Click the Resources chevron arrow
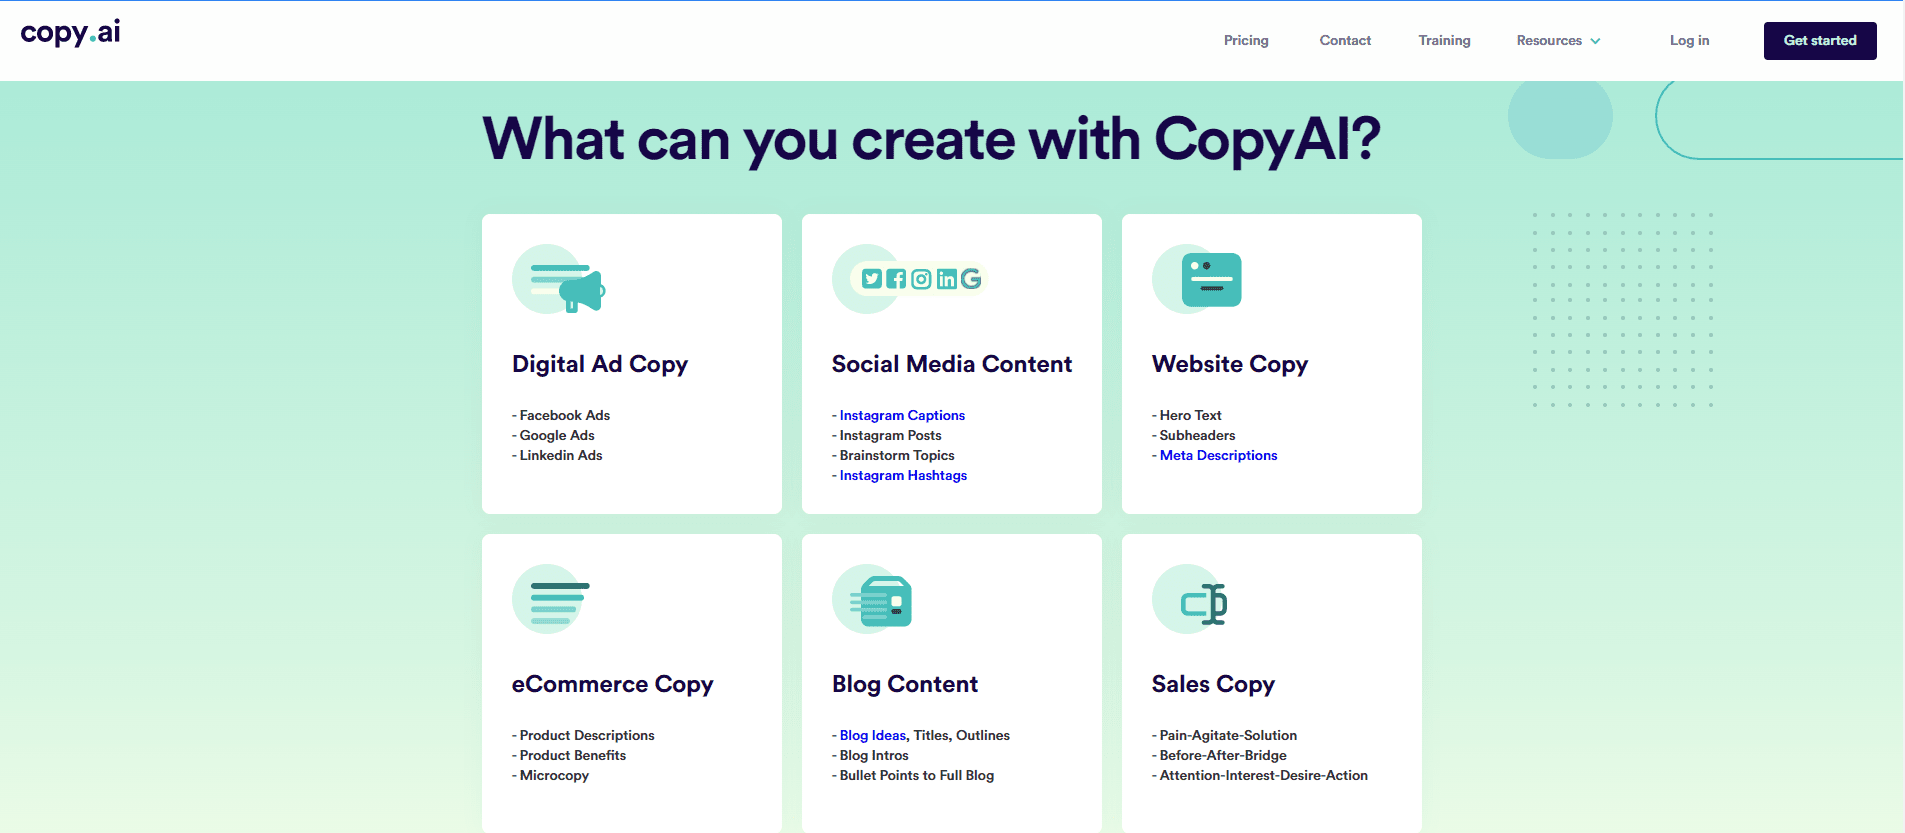This screenshot has width=1905, height=833. click(1595, 41)
